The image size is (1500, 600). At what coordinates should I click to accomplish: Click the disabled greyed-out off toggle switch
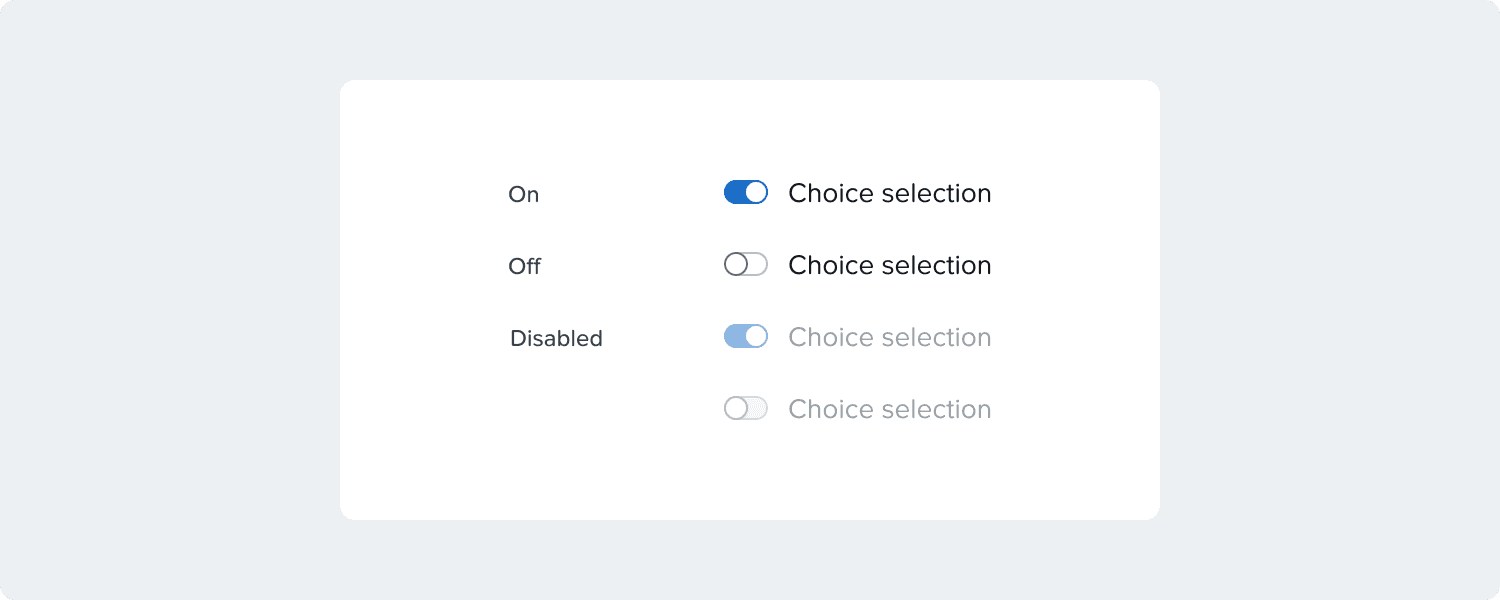pos(745,408)
